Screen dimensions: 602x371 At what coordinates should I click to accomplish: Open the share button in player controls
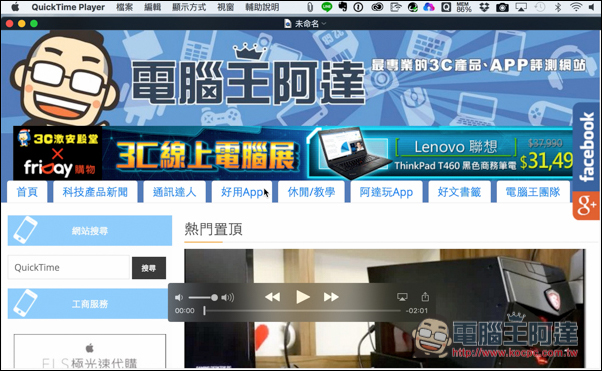tap(425, 296)
